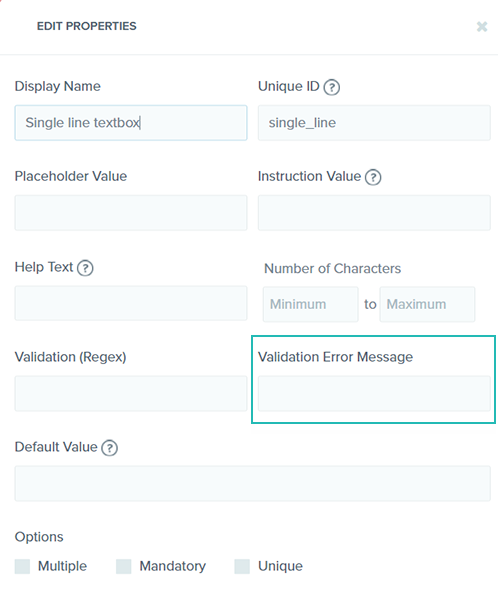The width and height of the screenshot is (498, 616).
Task: Close the Edit Properties panel
Action: coord(482,26)
